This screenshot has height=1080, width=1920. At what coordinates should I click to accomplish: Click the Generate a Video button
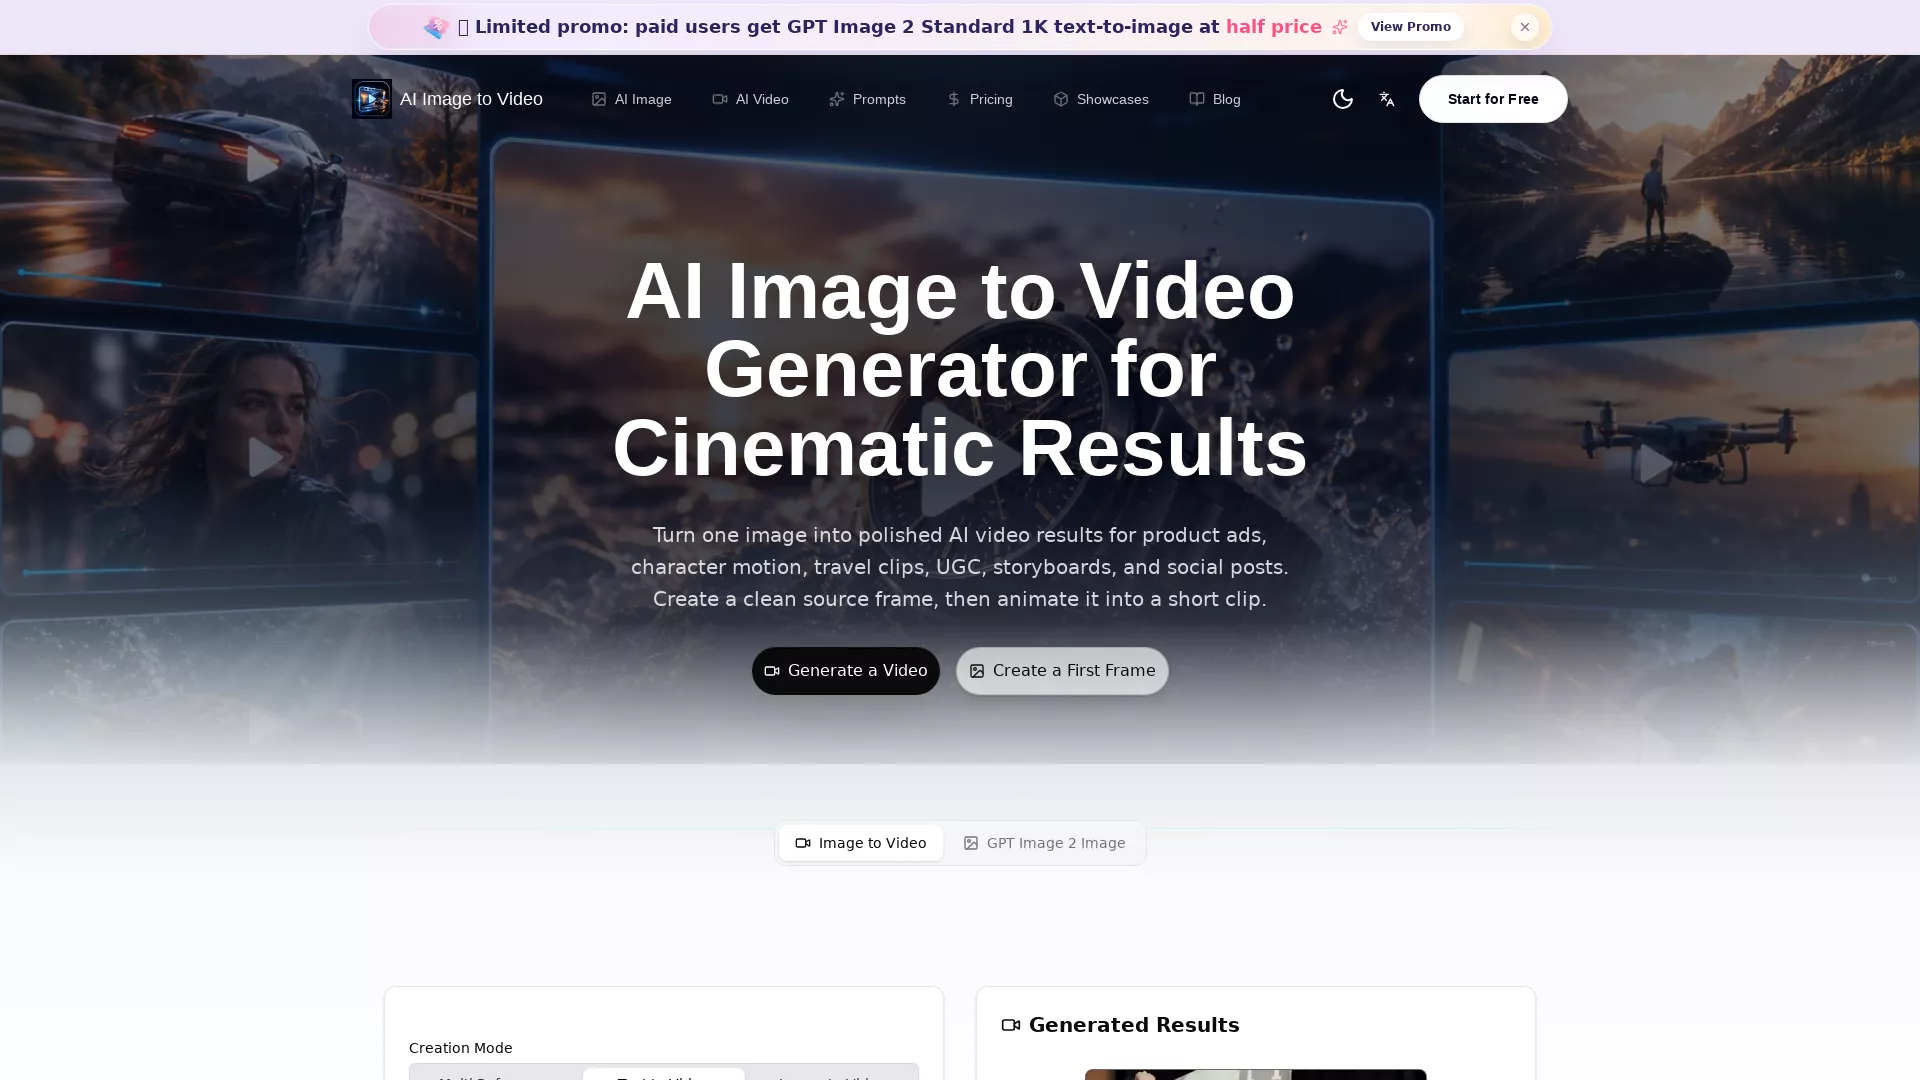(x=846, y=671)
